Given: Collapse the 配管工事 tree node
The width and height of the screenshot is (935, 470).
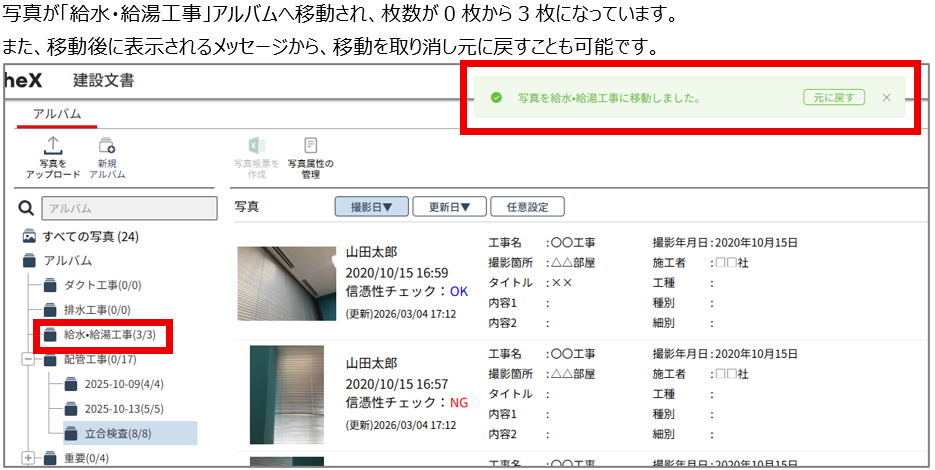Looking at the screenshot, I should click(28, 359).
